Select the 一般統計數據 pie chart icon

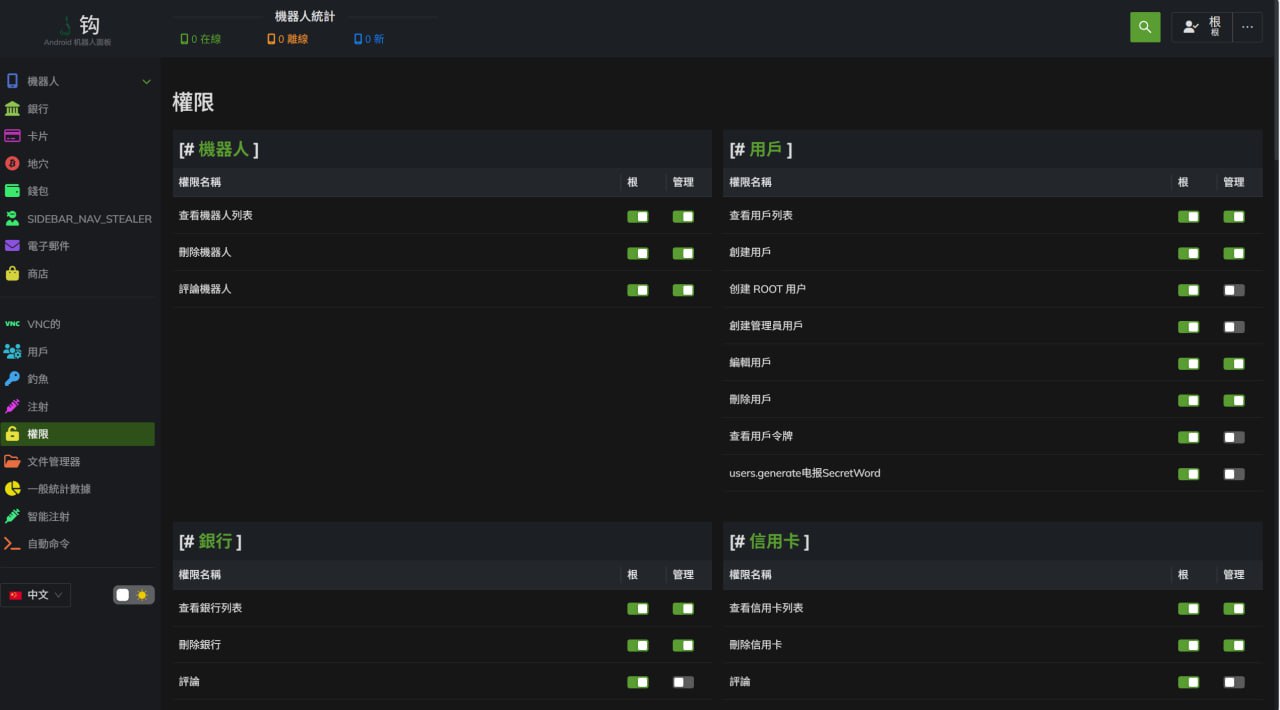(12, 489)
